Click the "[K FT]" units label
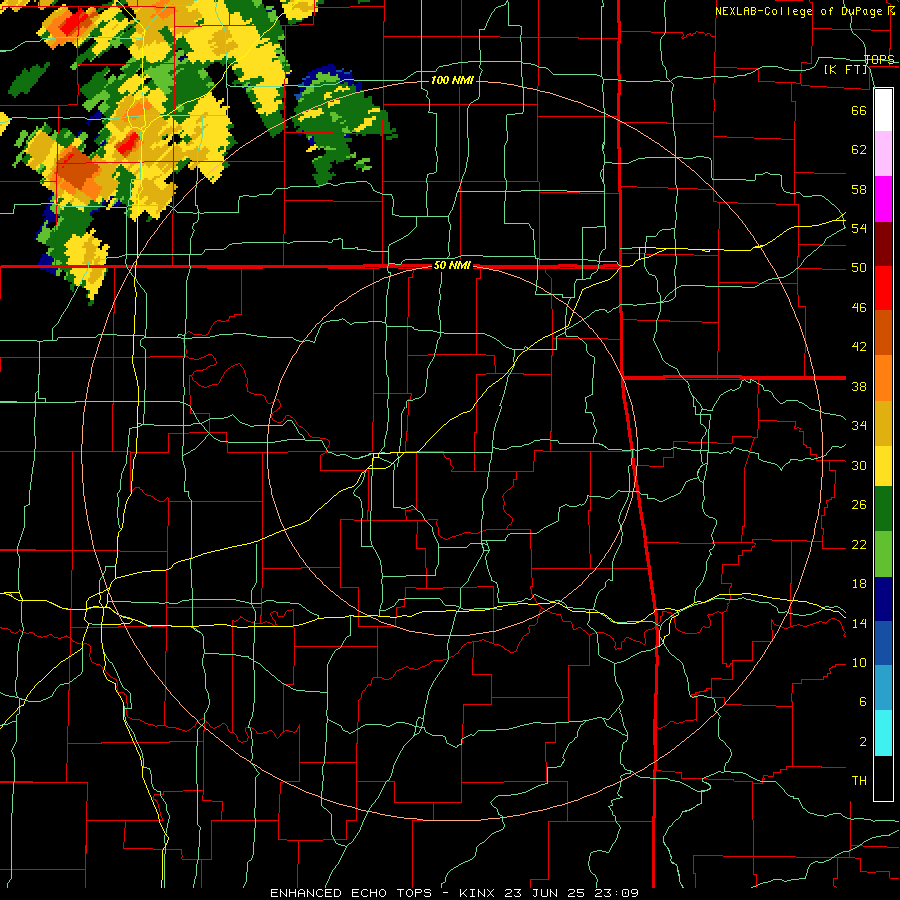The image size is (900, 900). click(846, 69)
